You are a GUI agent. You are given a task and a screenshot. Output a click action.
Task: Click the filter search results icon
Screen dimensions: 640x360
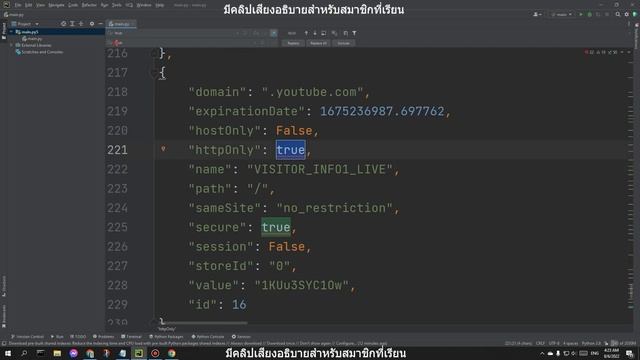pyautogui.click(x=354, y=33)
